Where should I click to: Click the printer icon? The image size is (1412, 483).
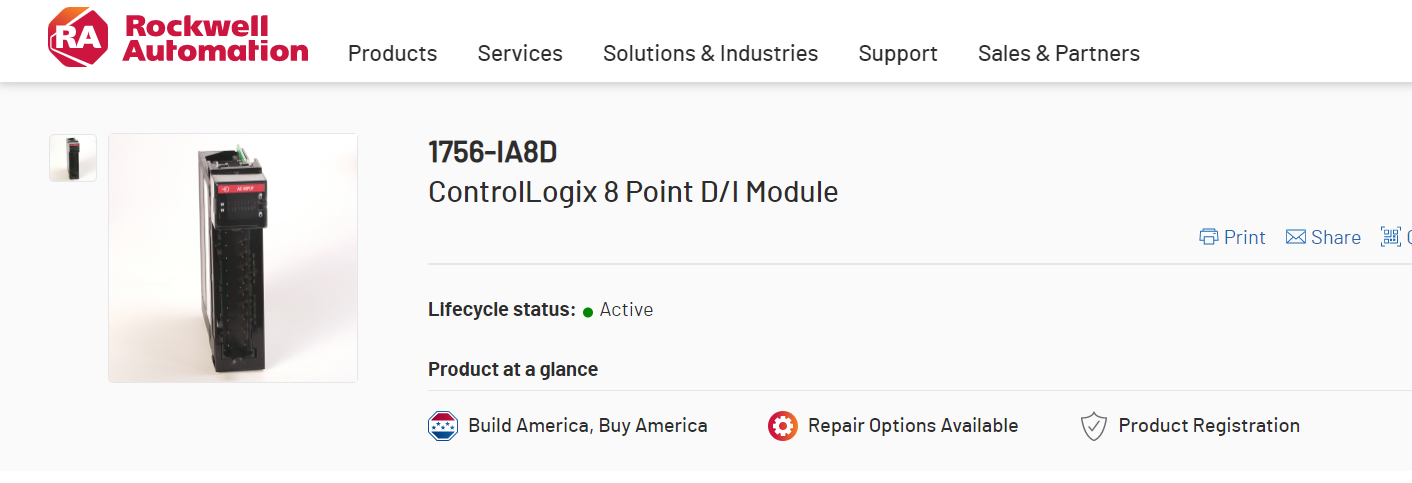pyautogui.click(x=1209, y=237)
